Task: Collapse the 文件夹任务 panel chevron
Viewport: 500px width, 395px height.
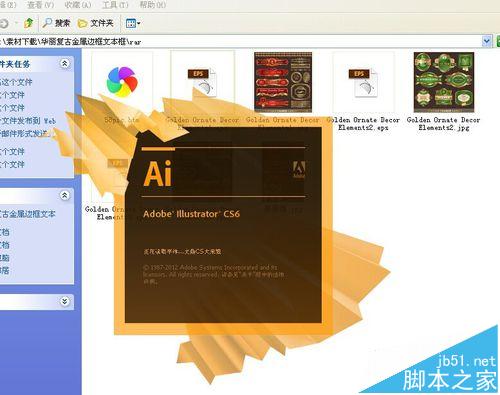Action: [64, 63]
